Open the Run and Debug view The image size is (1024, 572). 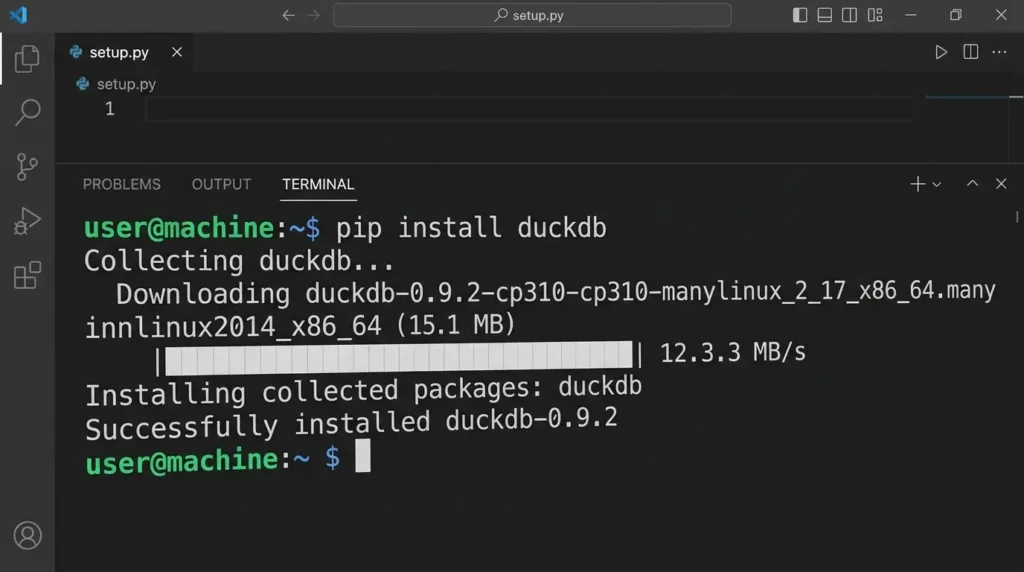tap(27, 221)
